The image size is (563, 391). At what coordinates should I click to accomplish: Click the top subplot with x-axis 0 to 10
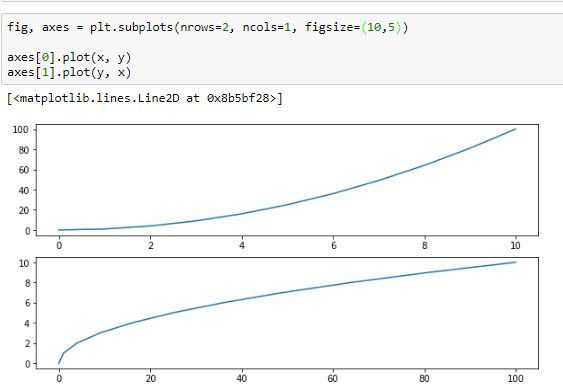tap(287, 180)
